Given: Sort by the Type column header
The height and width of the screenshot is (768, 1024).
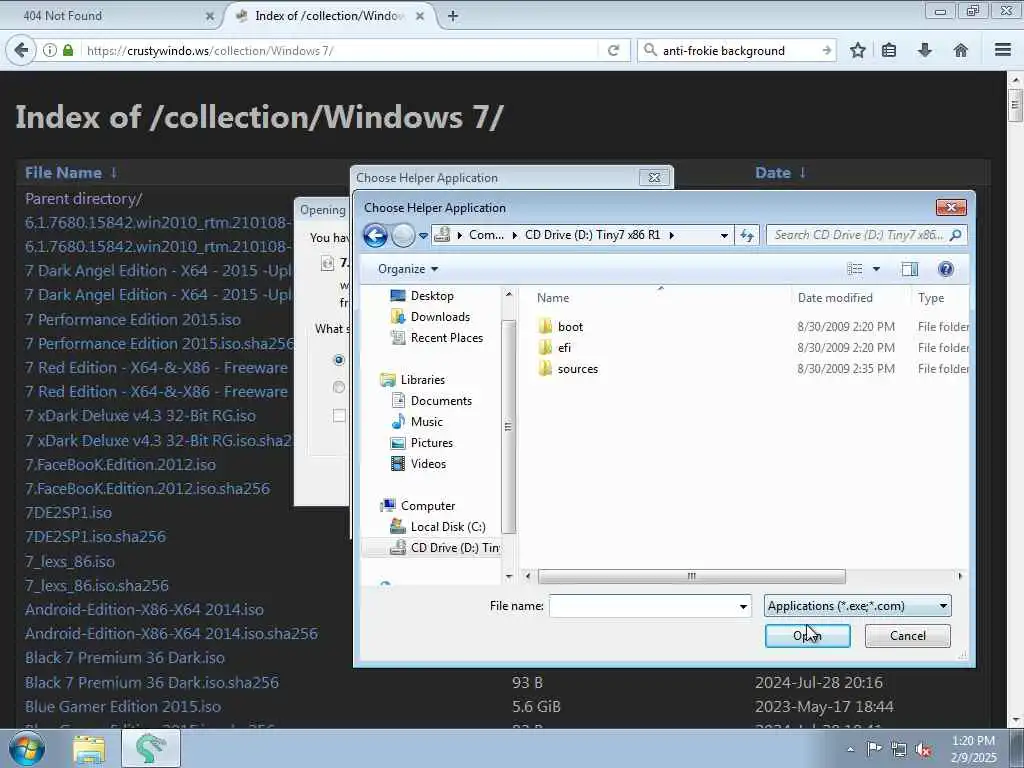Looking at the screenshot, I should 931,298.
